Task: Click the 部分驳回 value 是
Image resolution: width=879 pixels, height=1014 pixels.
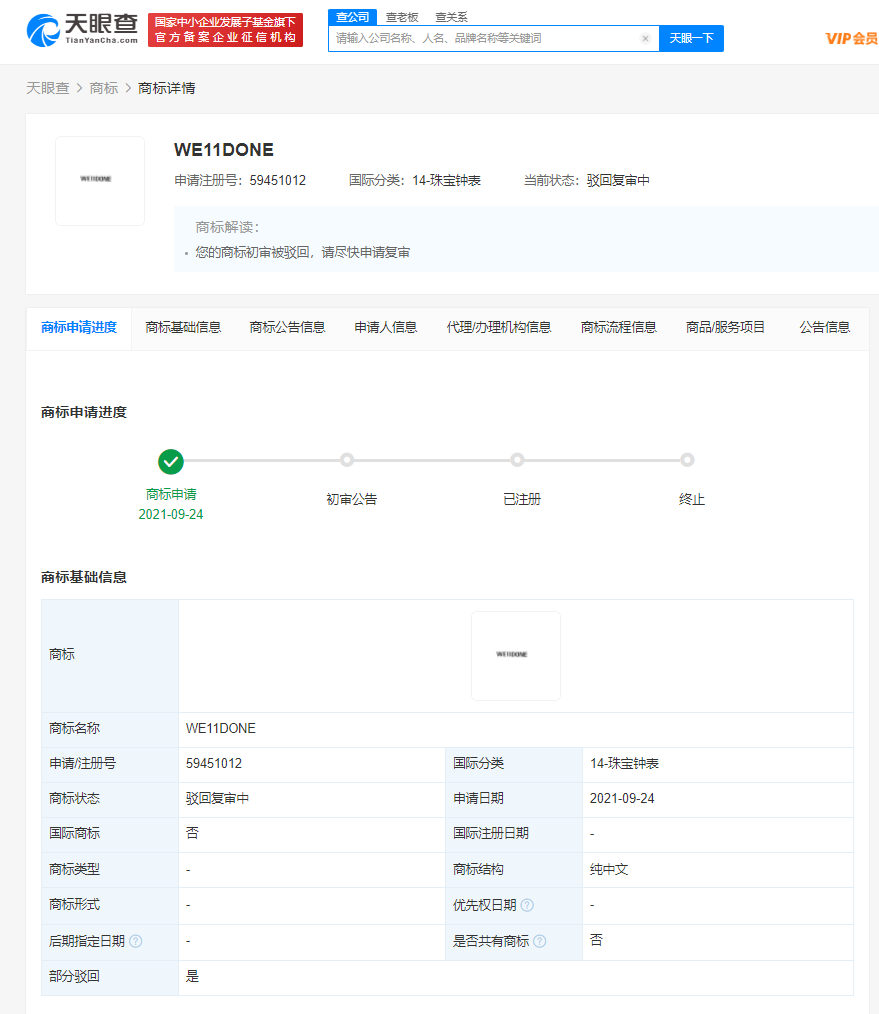Action: 192,976
